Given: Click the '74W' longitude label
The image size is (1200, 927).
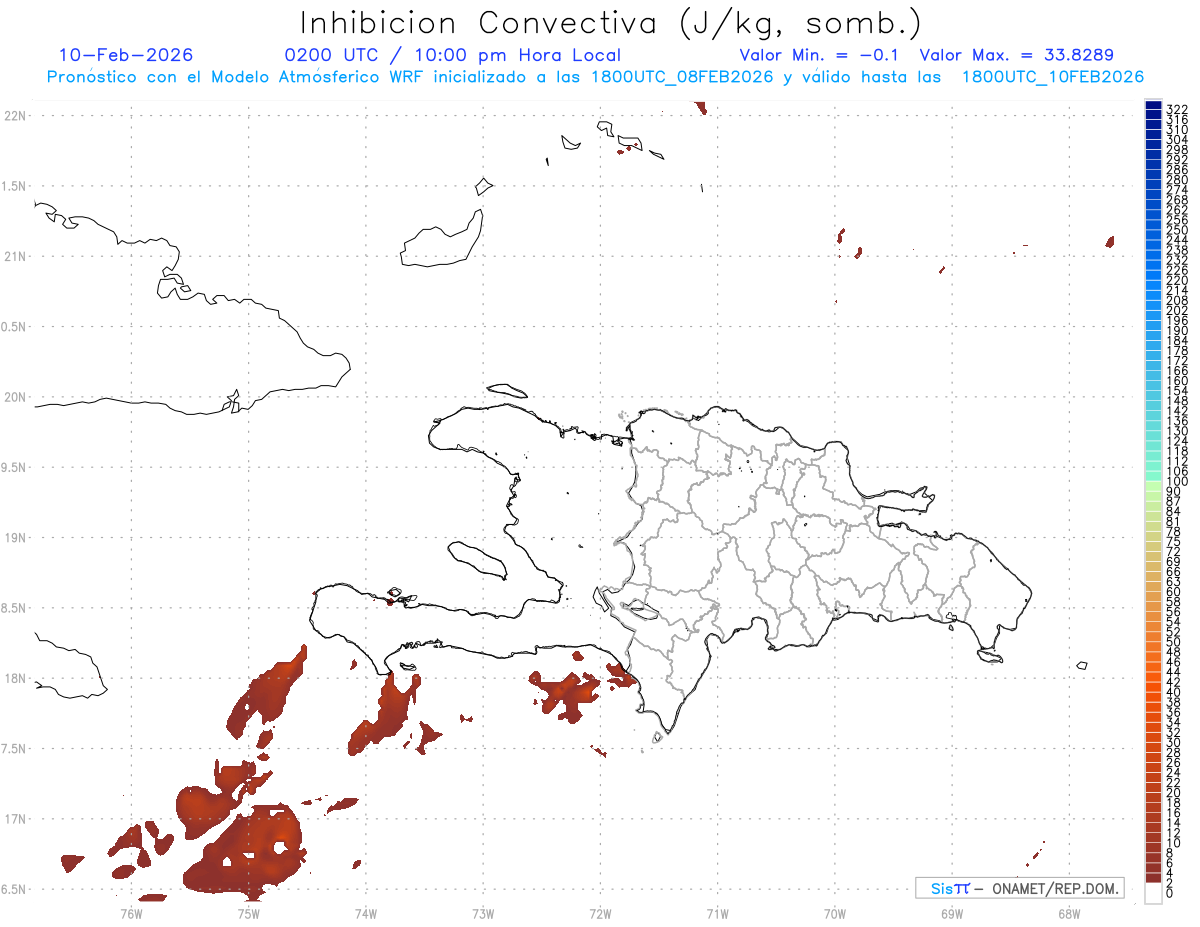Looking at the screenshot, I should tap(366, 912).
